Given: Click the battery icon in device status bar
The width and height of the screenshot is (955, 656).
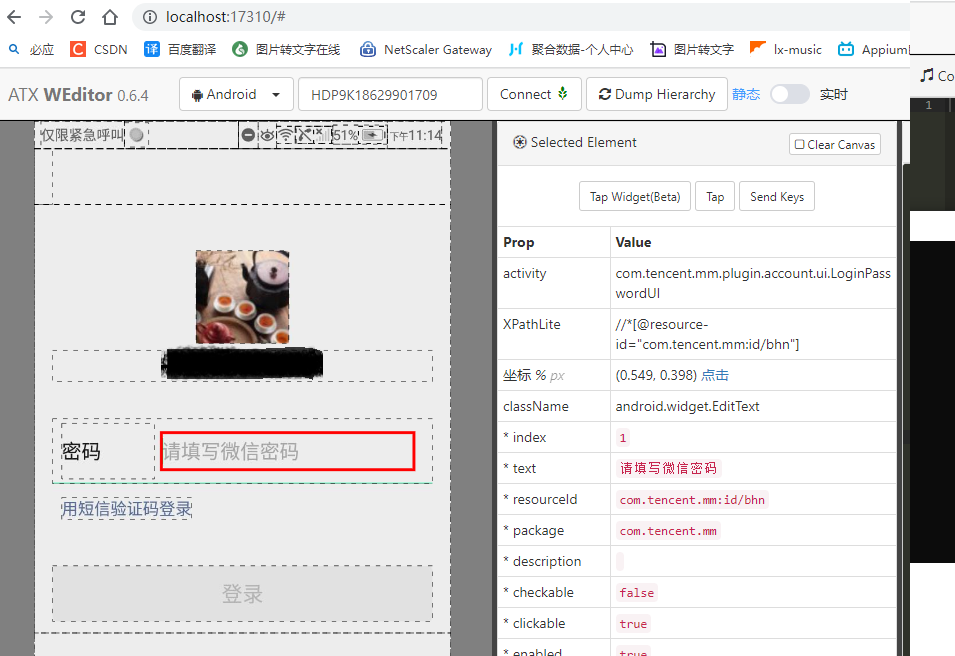Looking at the screenshot, I should pyautogui.click(x=373, y=135).
